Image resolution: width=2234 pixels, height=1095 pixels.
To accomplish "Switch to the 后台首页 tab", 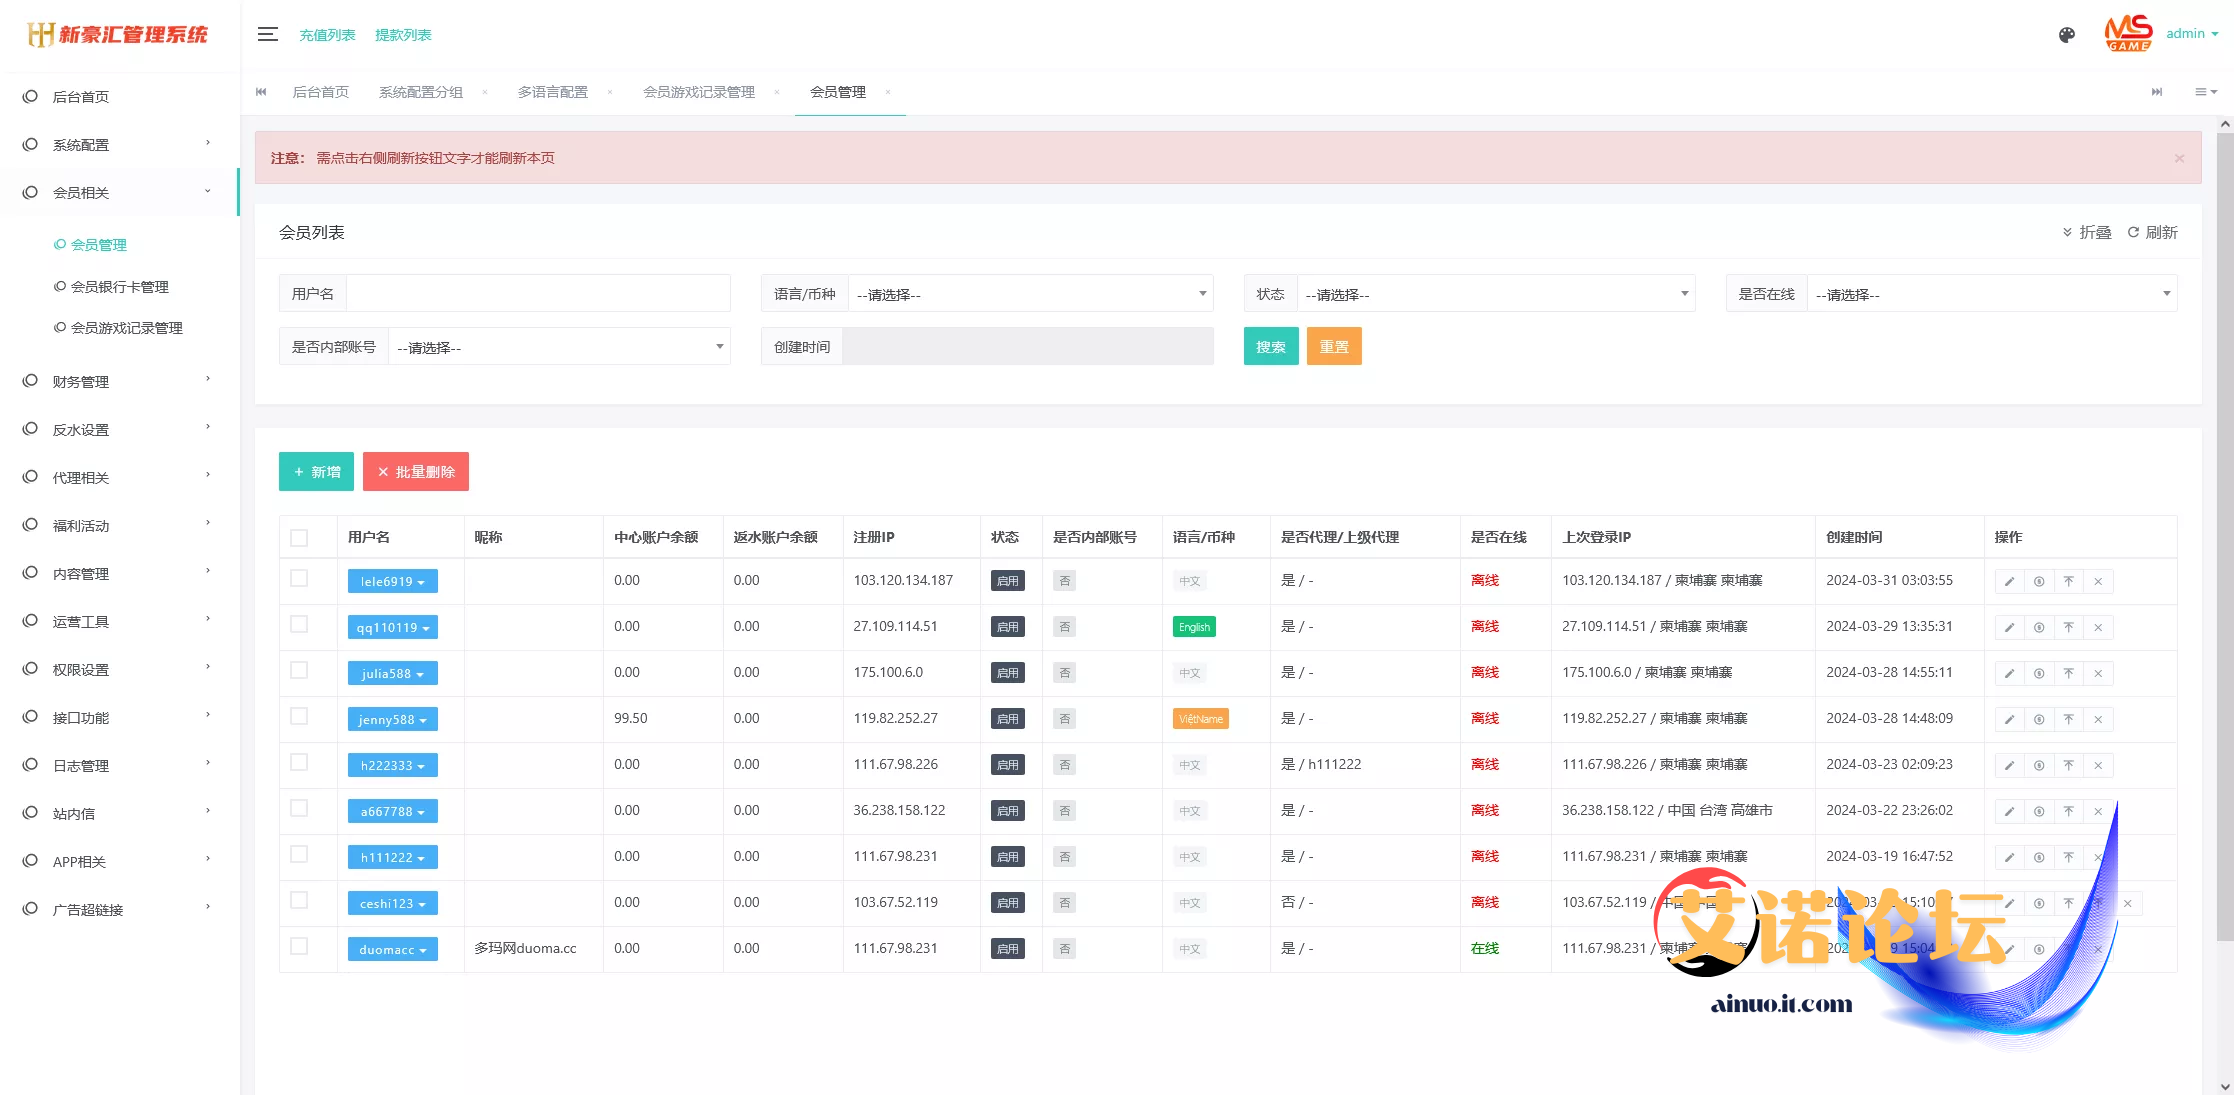I will (320, 92).
